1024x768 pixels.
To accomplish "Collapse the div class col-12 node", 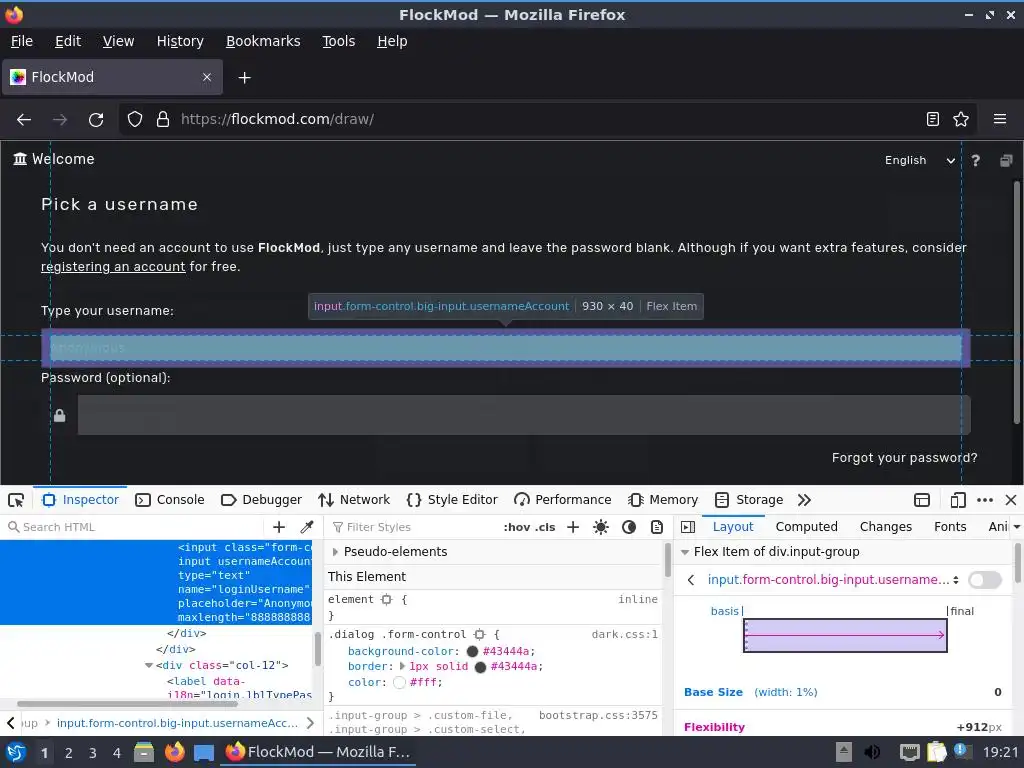I will click(149, 665).
